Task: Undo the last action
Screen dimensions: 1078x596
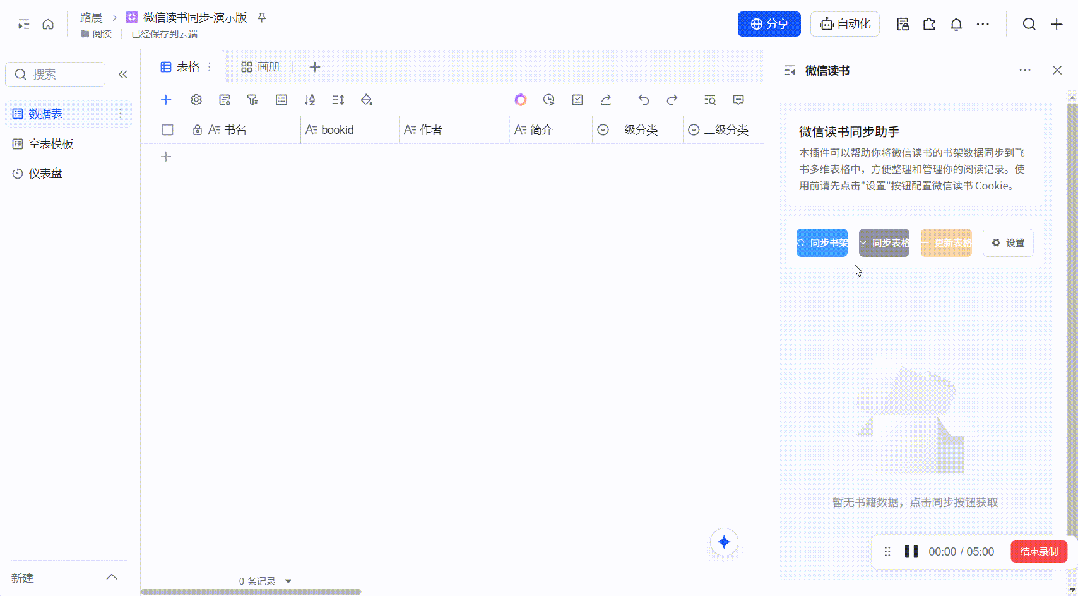Action: (x=644, y=100)
